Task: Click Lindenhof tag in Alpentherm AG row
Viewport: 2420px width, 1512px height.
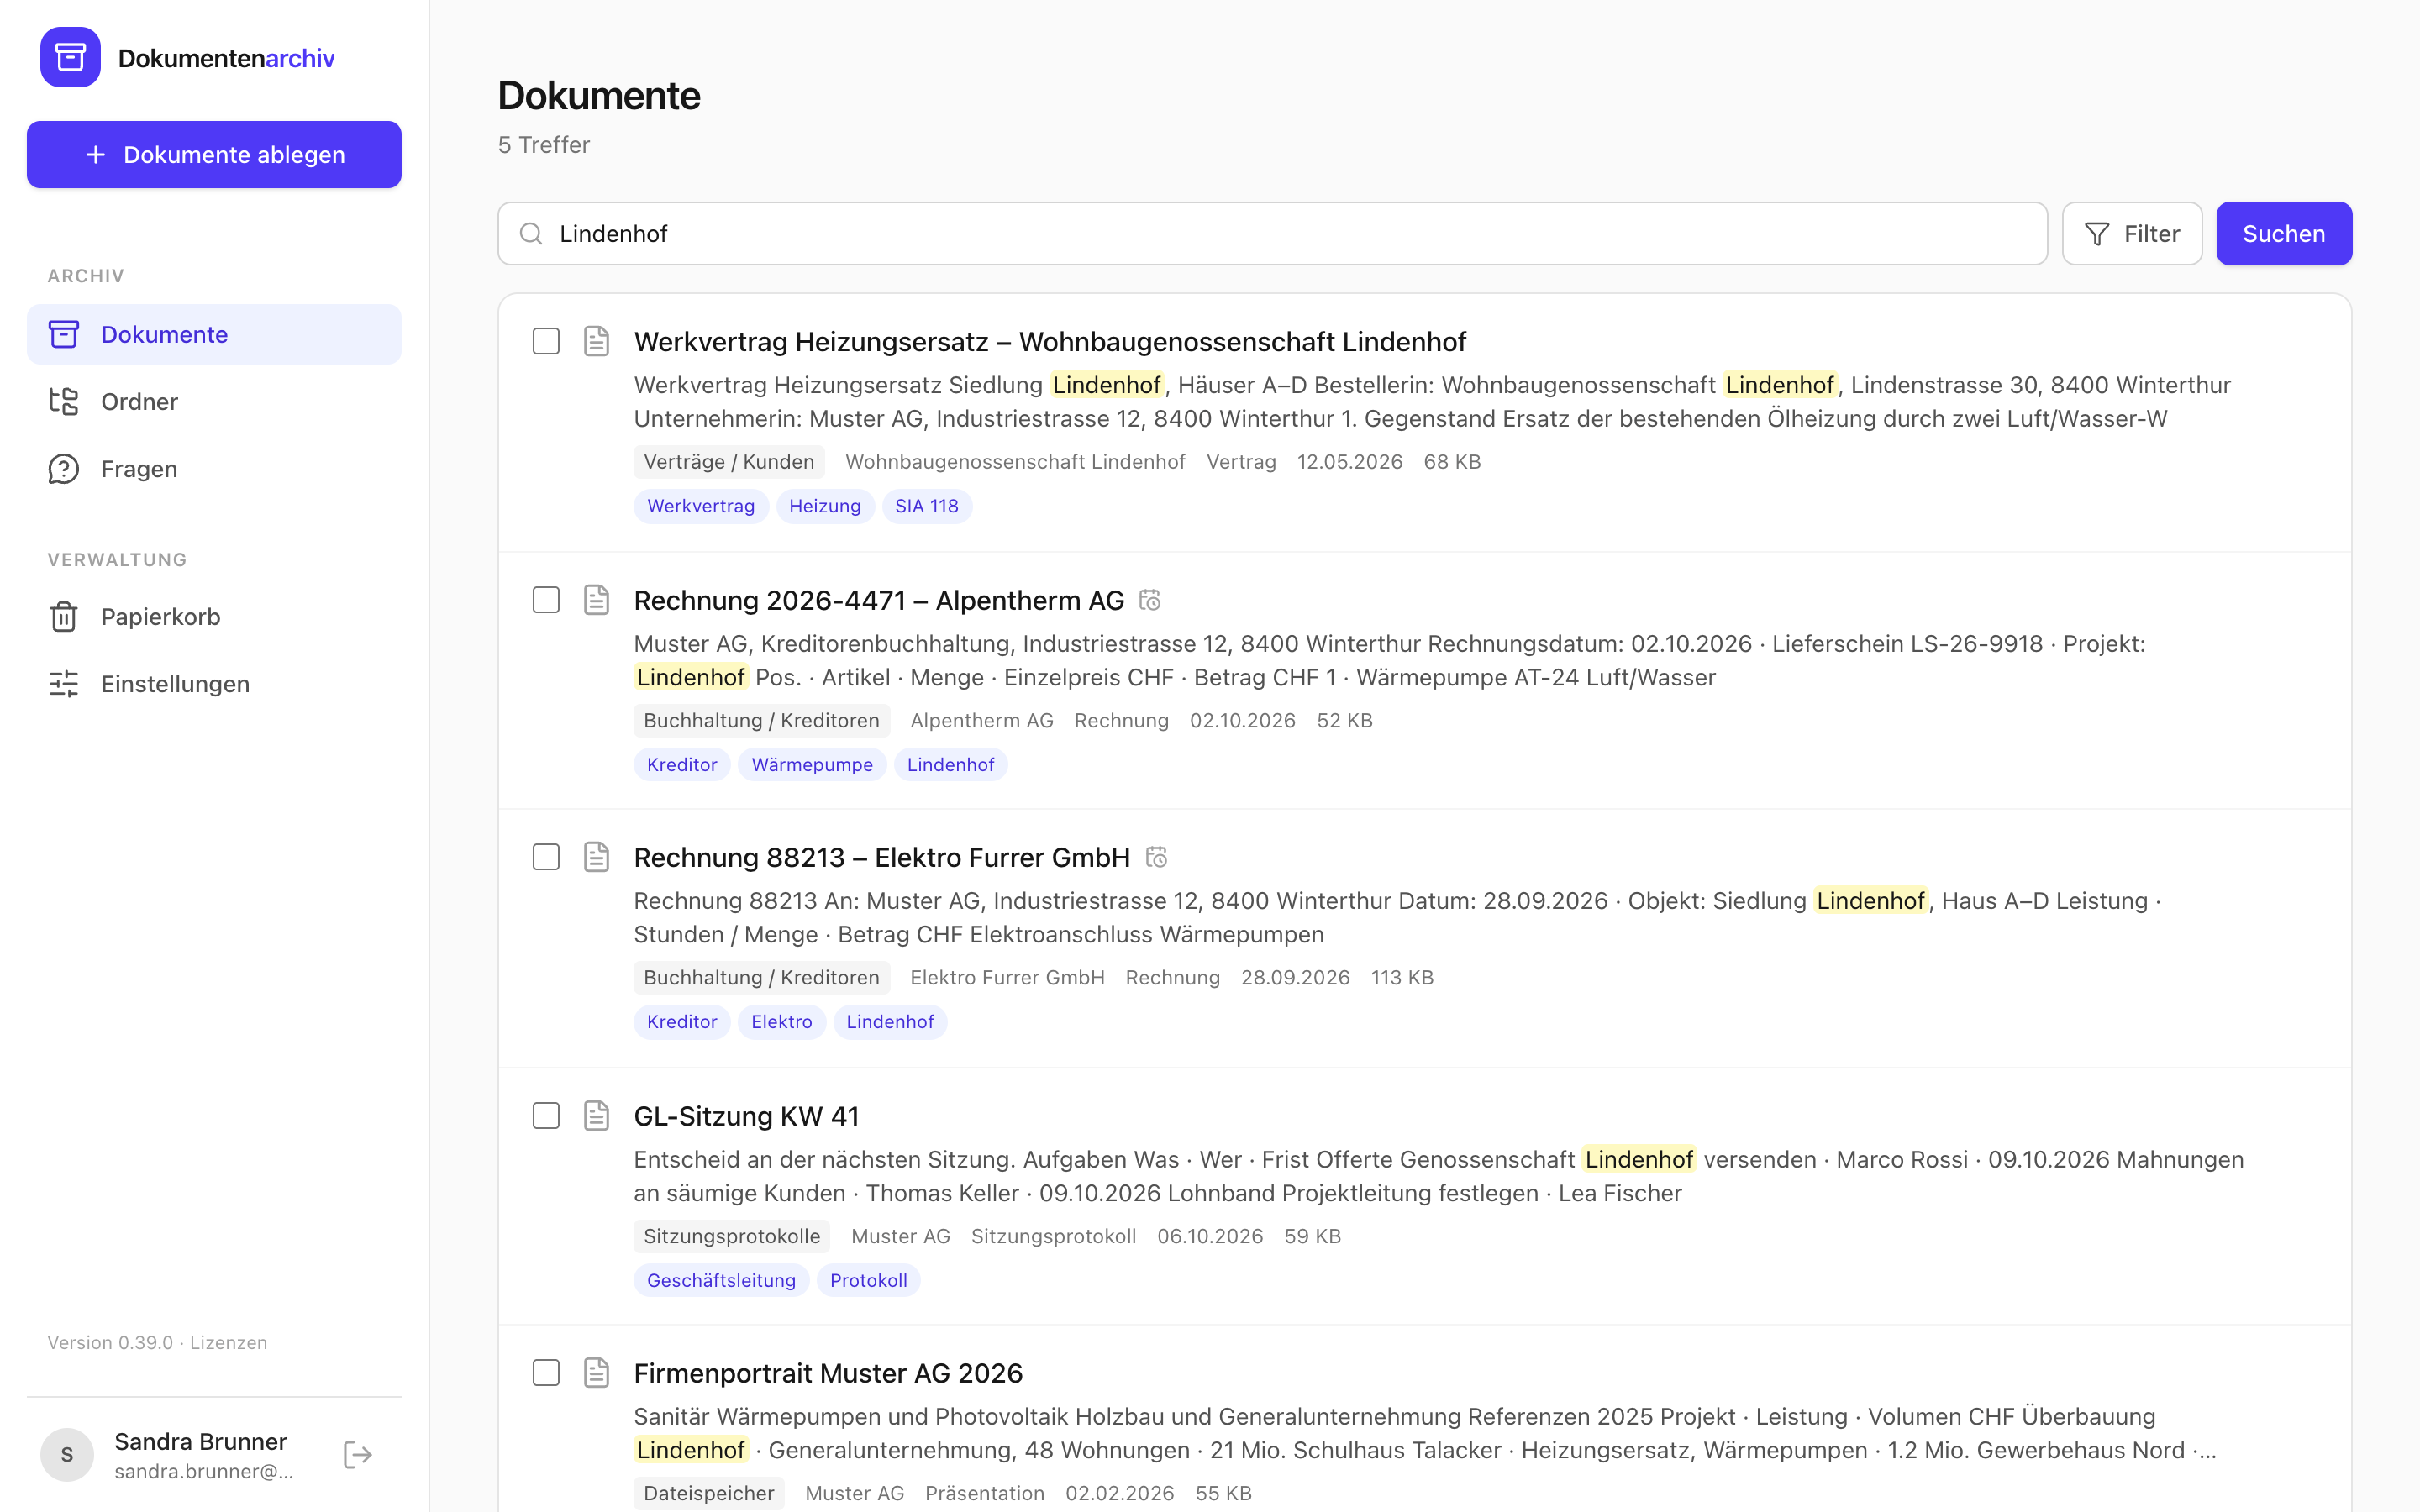Action: 950,765
